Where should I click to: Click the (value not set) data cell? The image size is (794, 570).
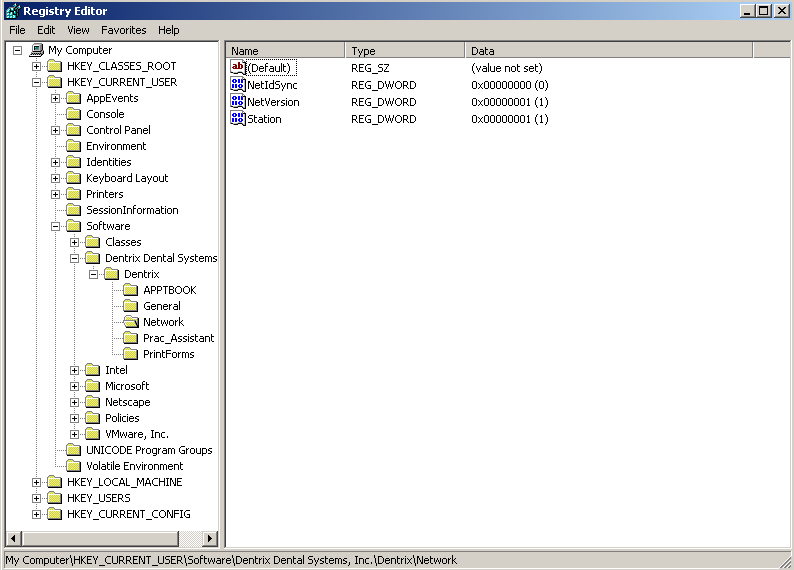pos(506,68)
